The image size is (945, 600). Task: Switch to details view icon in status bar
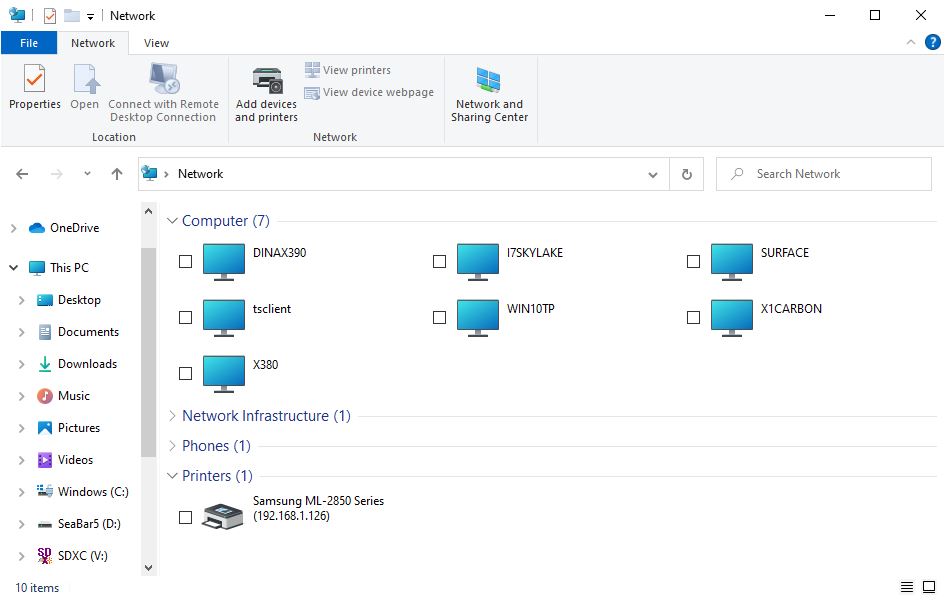tap(906, 587)
